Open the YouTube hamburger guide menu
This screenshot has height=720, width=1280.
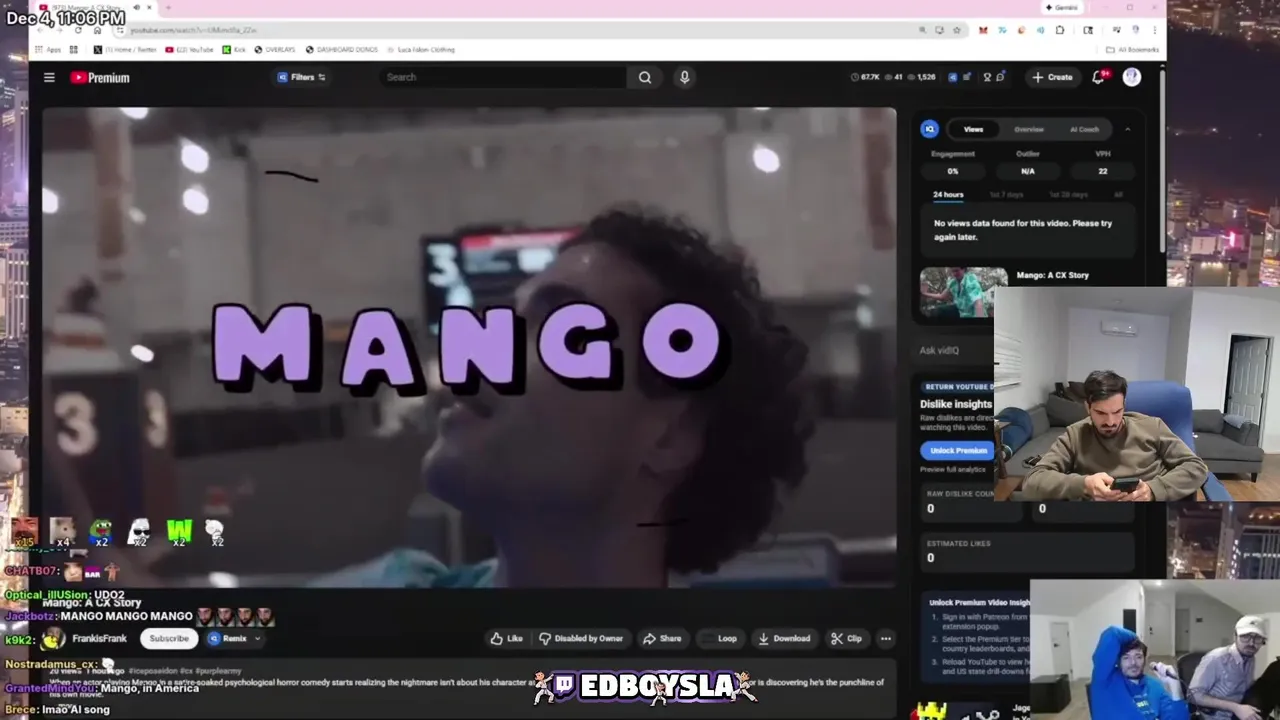49,77
